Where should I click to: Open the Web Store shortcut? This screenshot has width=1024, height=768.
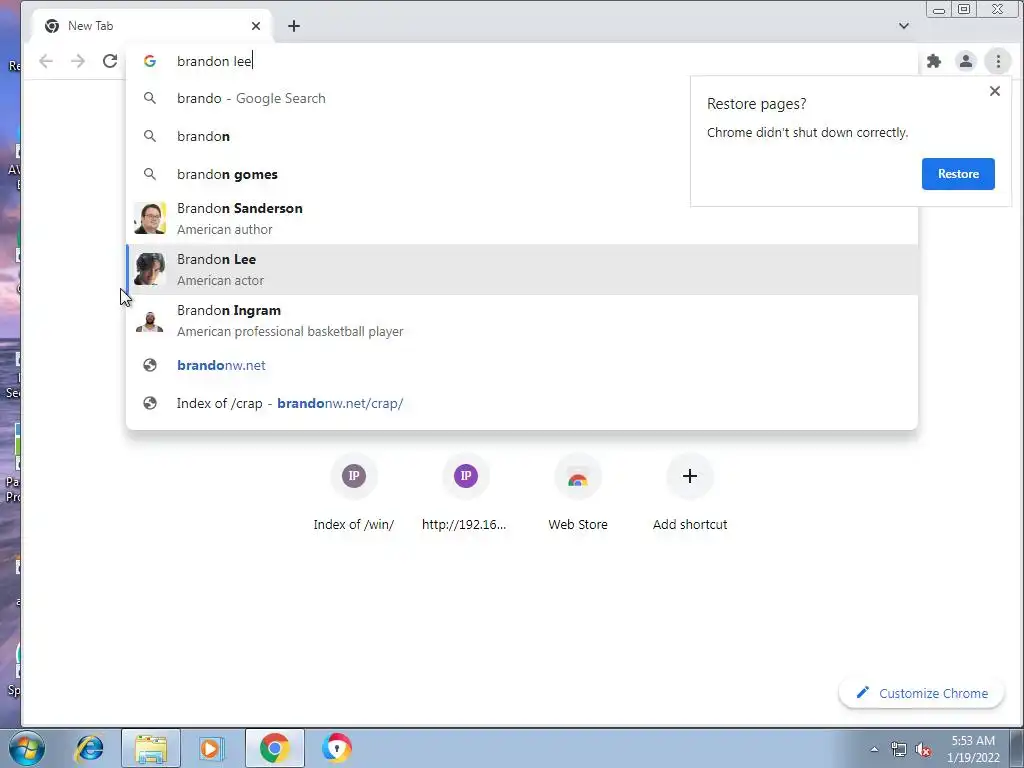tap(578, 493)
